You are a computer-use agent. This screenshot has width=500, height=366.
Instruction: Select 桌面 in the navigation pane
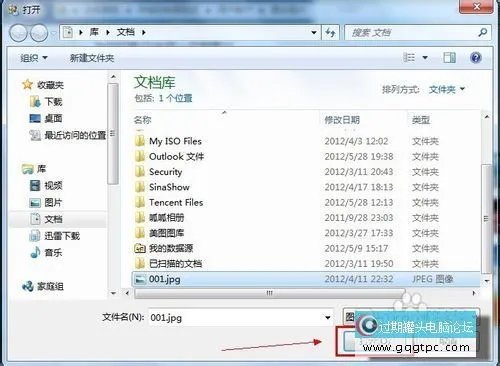point(53,118)
